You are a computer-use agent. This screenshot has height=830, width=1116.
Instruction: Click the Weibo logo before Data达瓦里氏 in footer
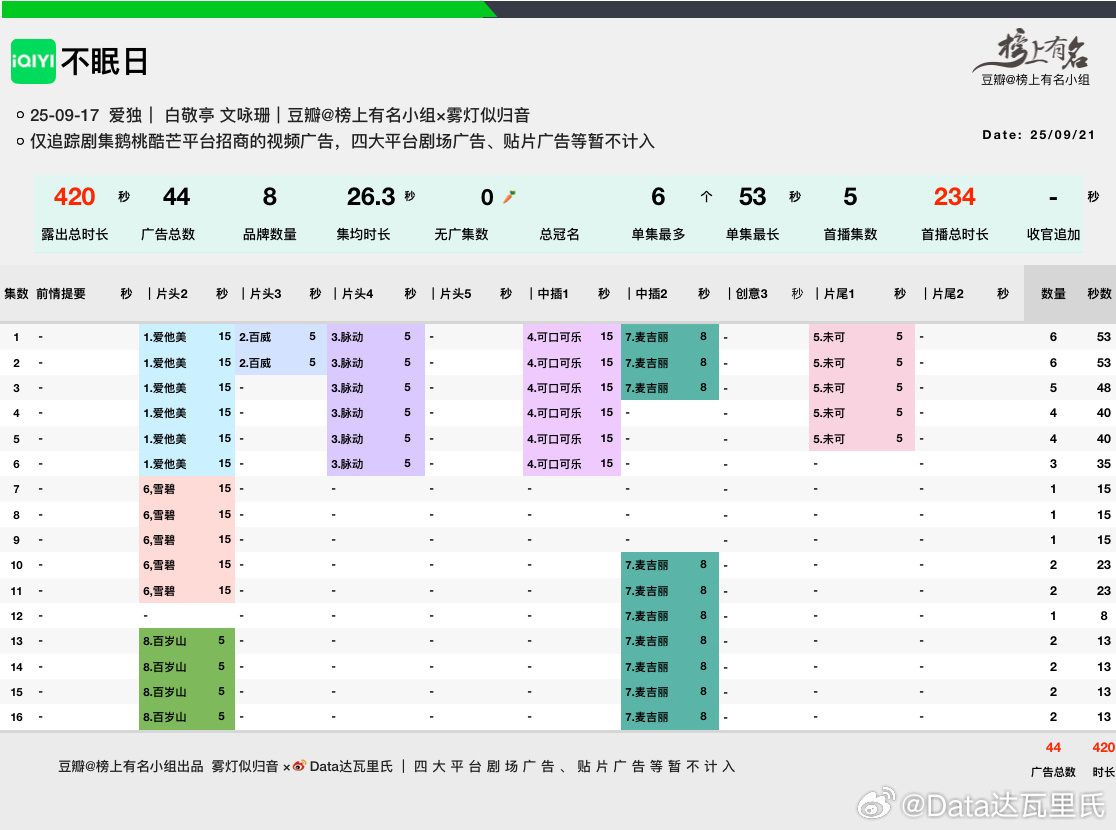point(299,767)
